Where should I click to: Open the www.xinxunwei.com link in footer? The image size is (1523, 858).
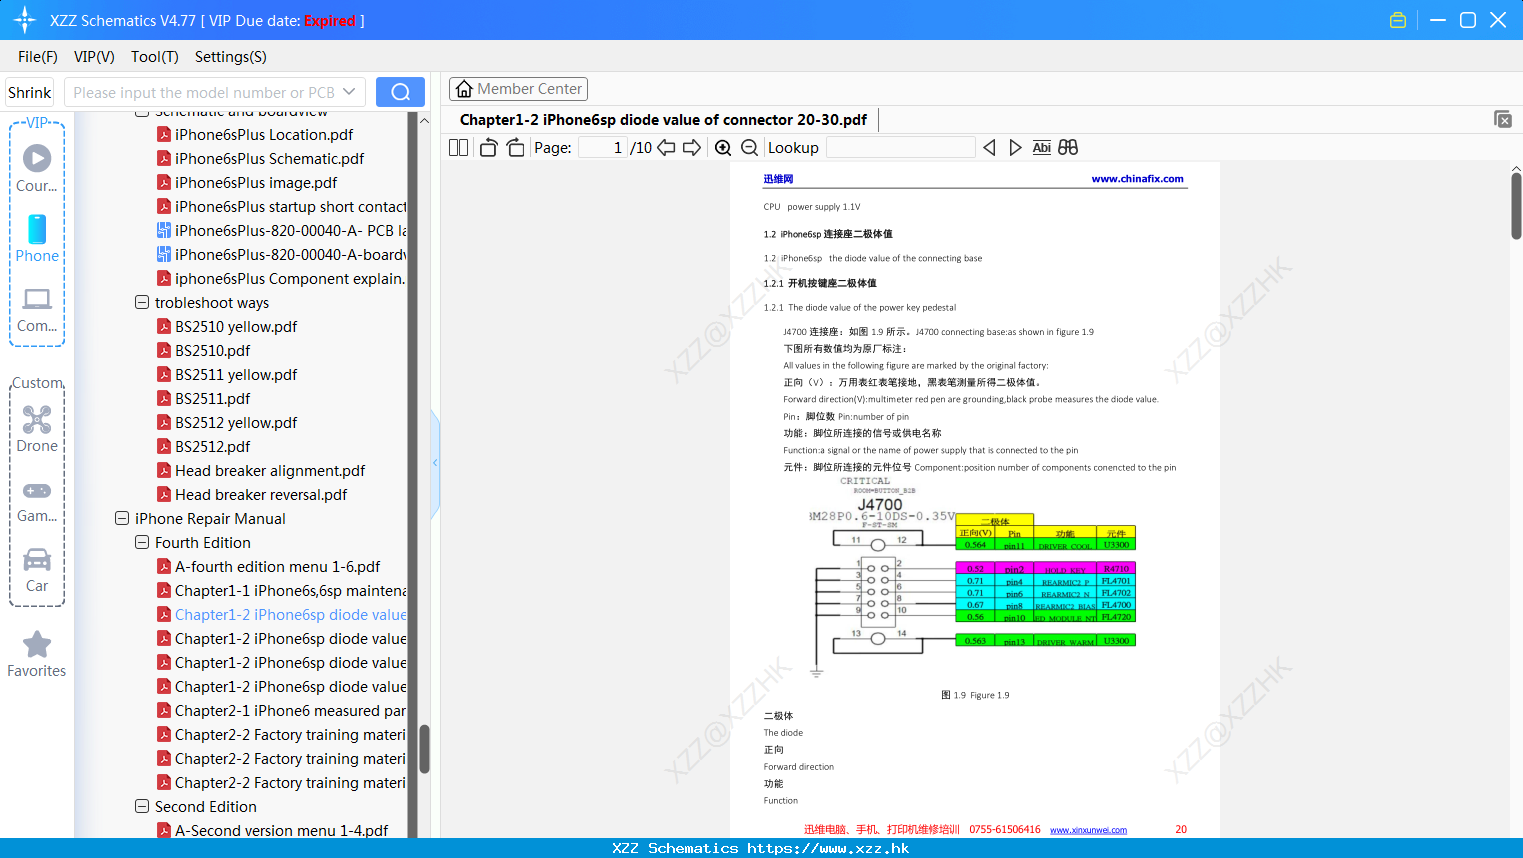(x=1088, y=830)
